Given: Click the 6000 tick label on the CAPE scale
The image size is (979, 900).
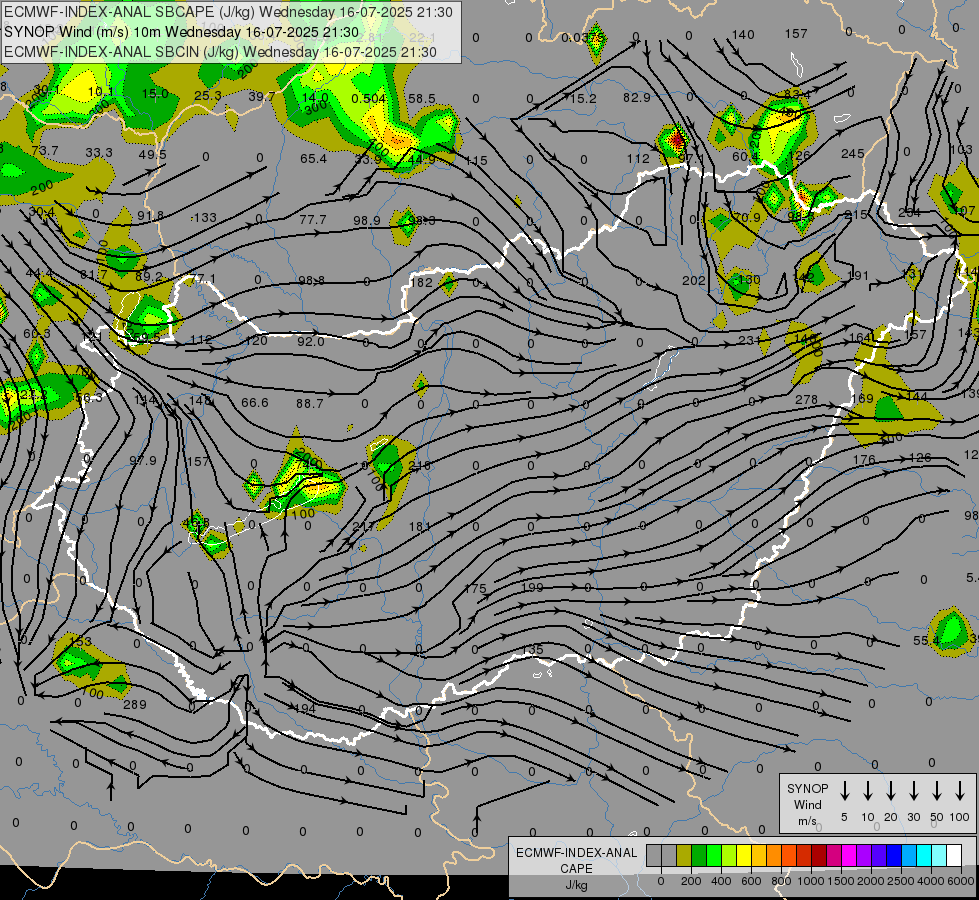Looking at the screenshot, I should pos(962,881).
